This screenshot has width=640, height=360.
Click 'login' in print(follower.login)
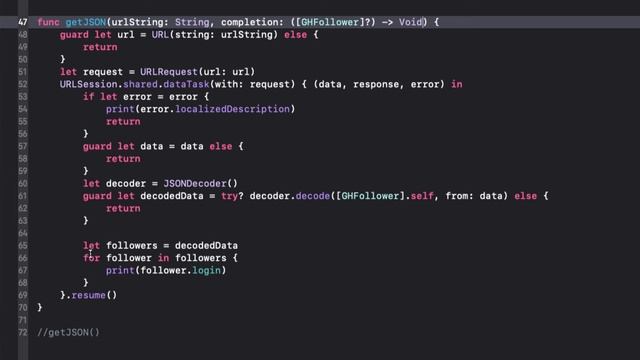point(207,271)
